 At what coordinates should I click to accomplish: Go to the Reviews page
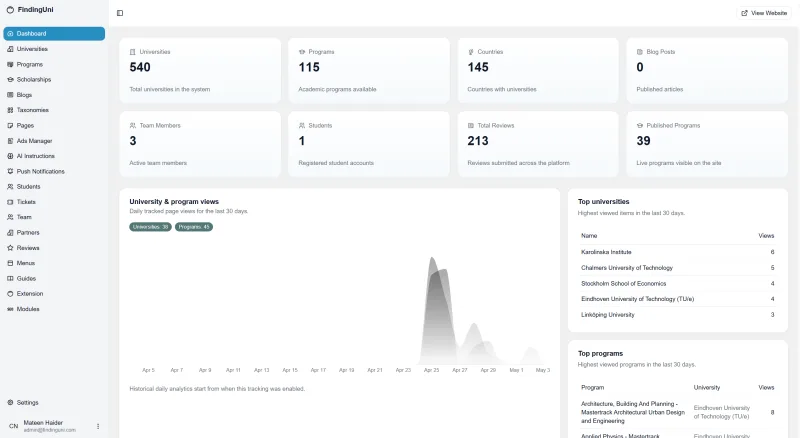pos(54,248)
